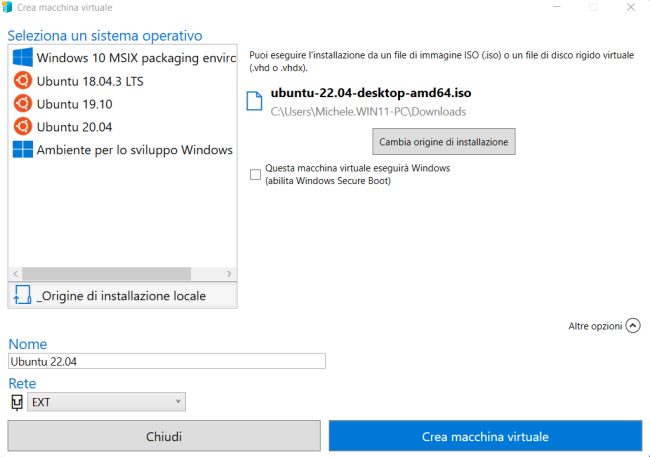The image size is (650, 457).
Task: Click the network adapter icon beside Rete dropdown
Action: pyautogui.click(x=17, y=402)
